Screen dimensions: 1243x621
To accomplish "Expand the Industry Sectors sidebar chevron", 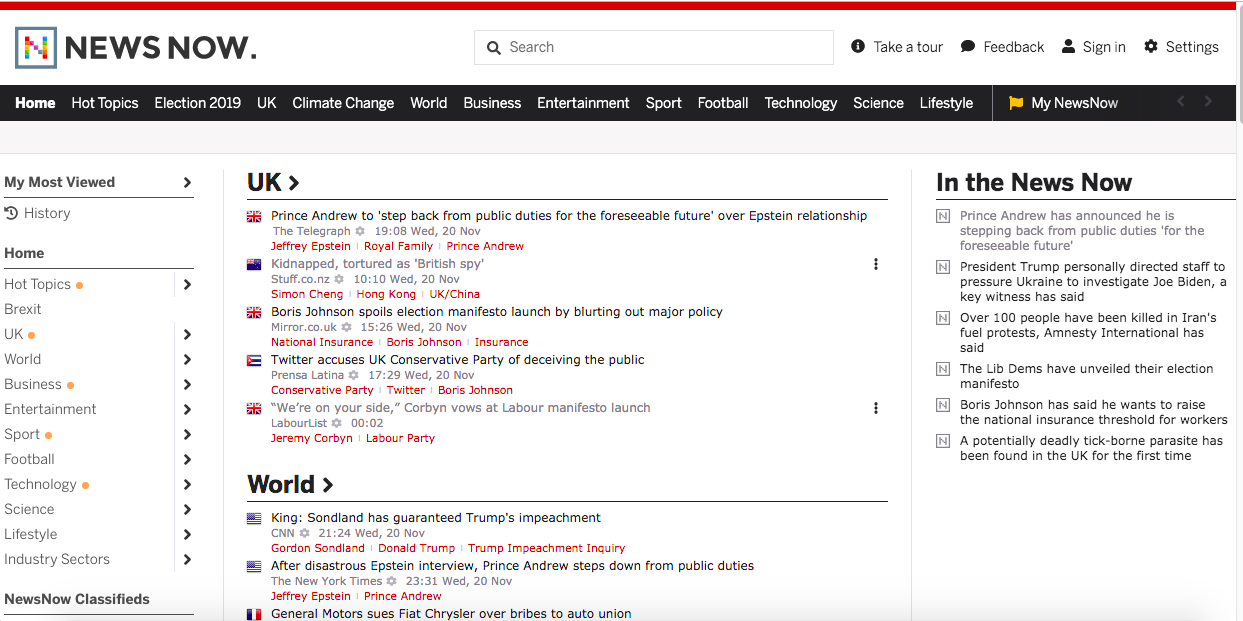I will click(x=187, y=559).
